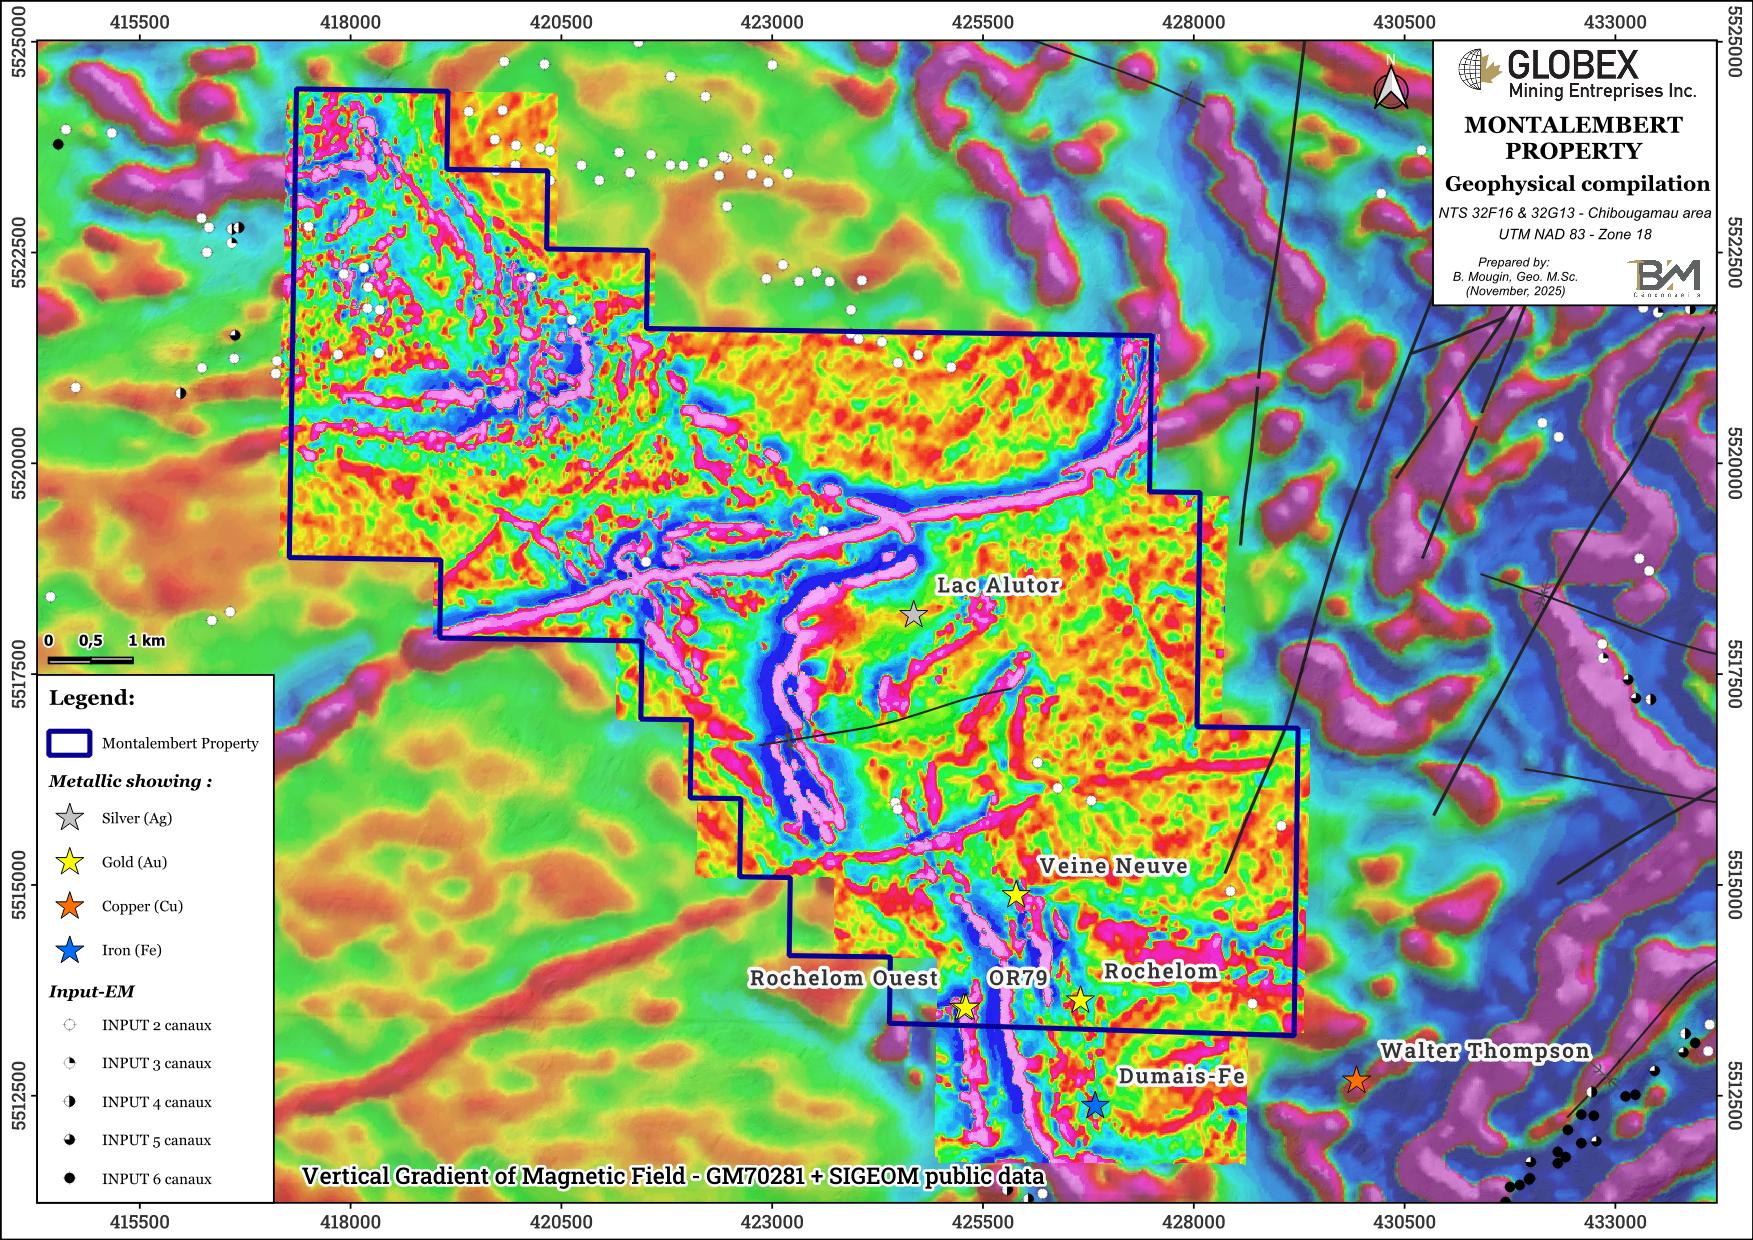Click the BM consultants logo
Viewport: 1753px width, 1240px height.
1663,276
